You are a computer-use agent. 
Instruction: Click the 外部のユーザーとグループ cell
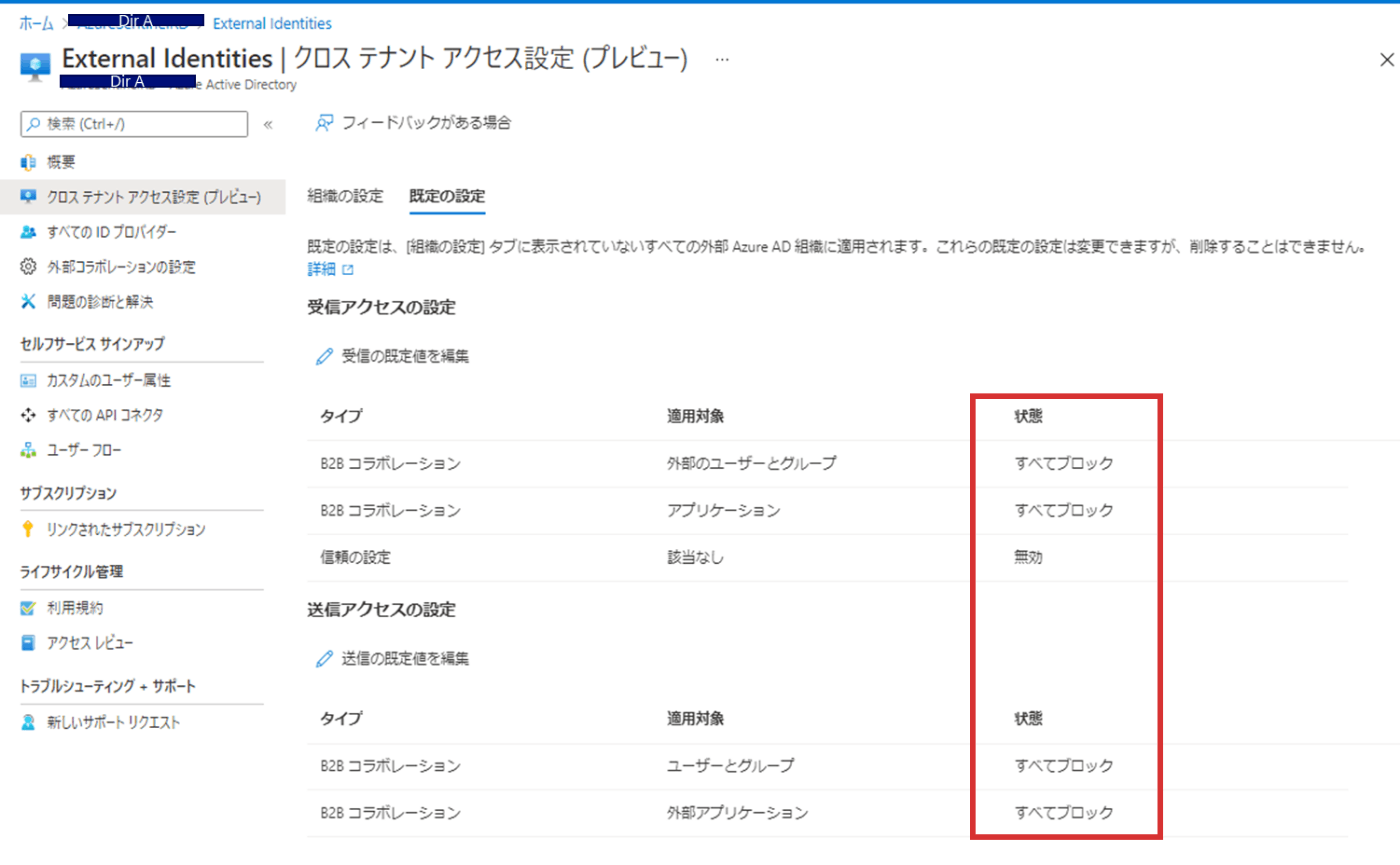pos(751,463)
